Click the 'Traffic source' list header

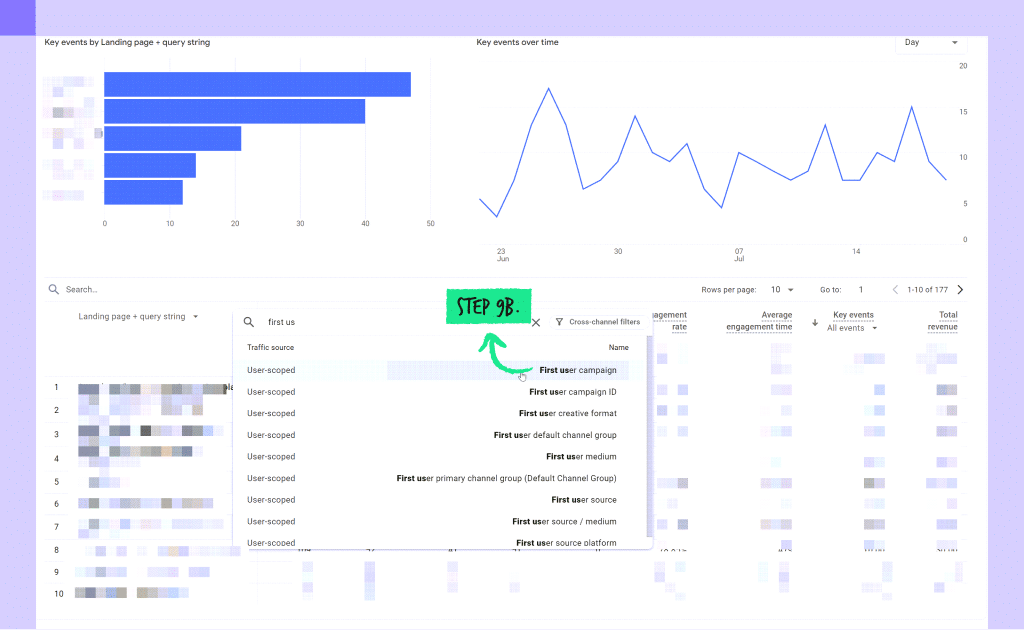[x=270, y=347]
